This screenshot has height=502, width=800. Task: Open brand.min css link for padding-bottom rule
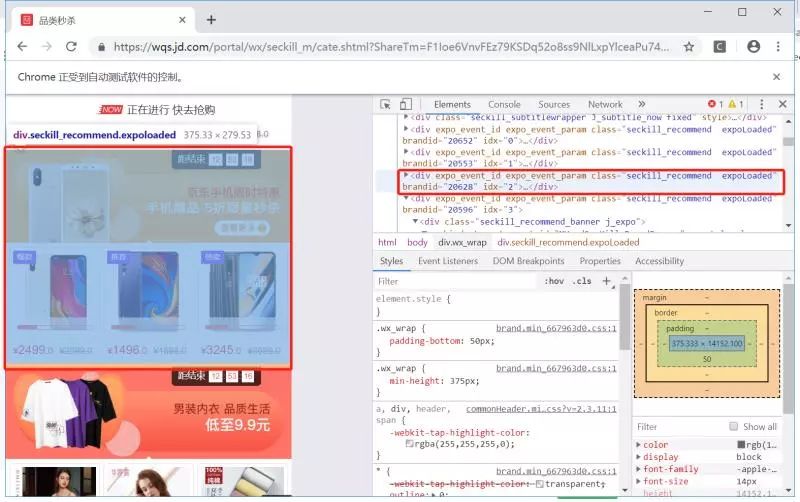(x=556, y=328)
